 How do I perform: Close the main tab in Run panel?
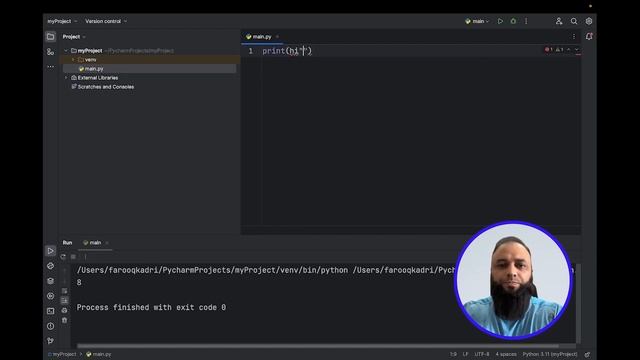107,243
